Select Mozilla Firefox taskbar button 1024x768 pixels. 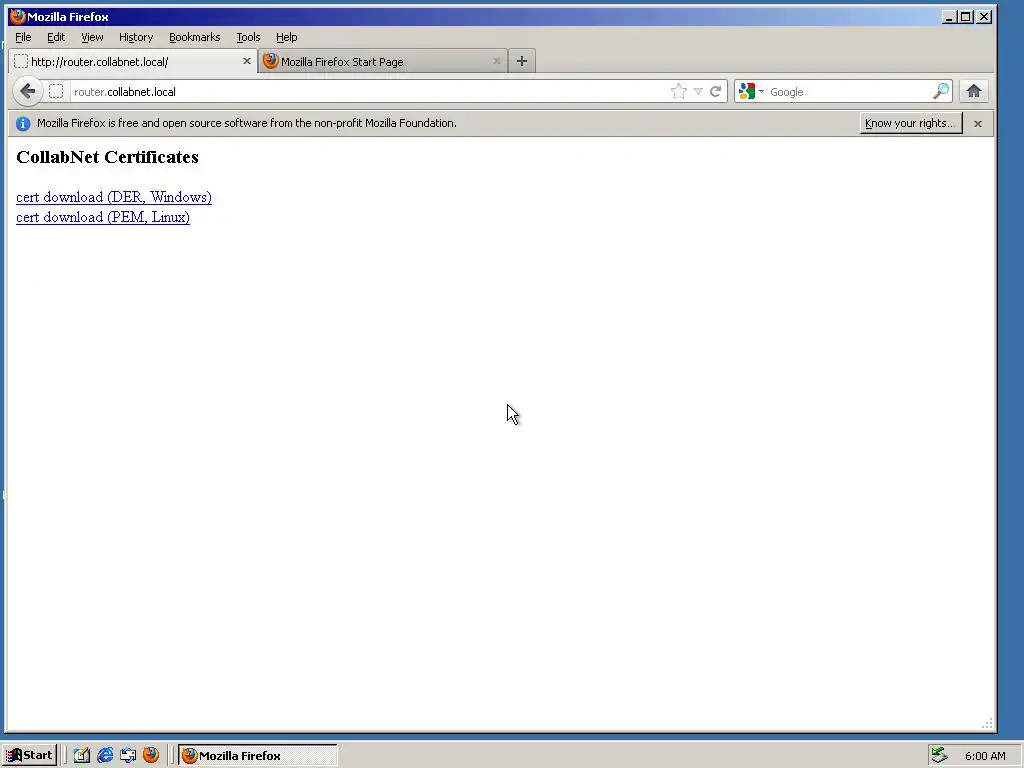tap(258, 756)
